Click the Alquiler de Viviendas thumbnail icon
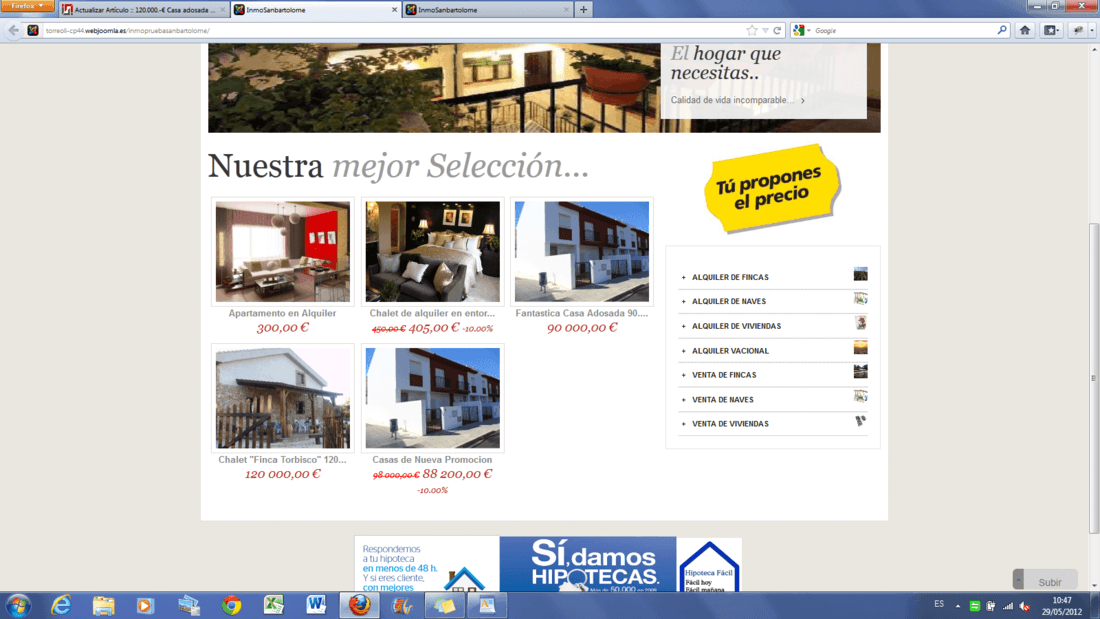Image resolution: width=1100 pixels, height=619 pixels. click(860, 323)
